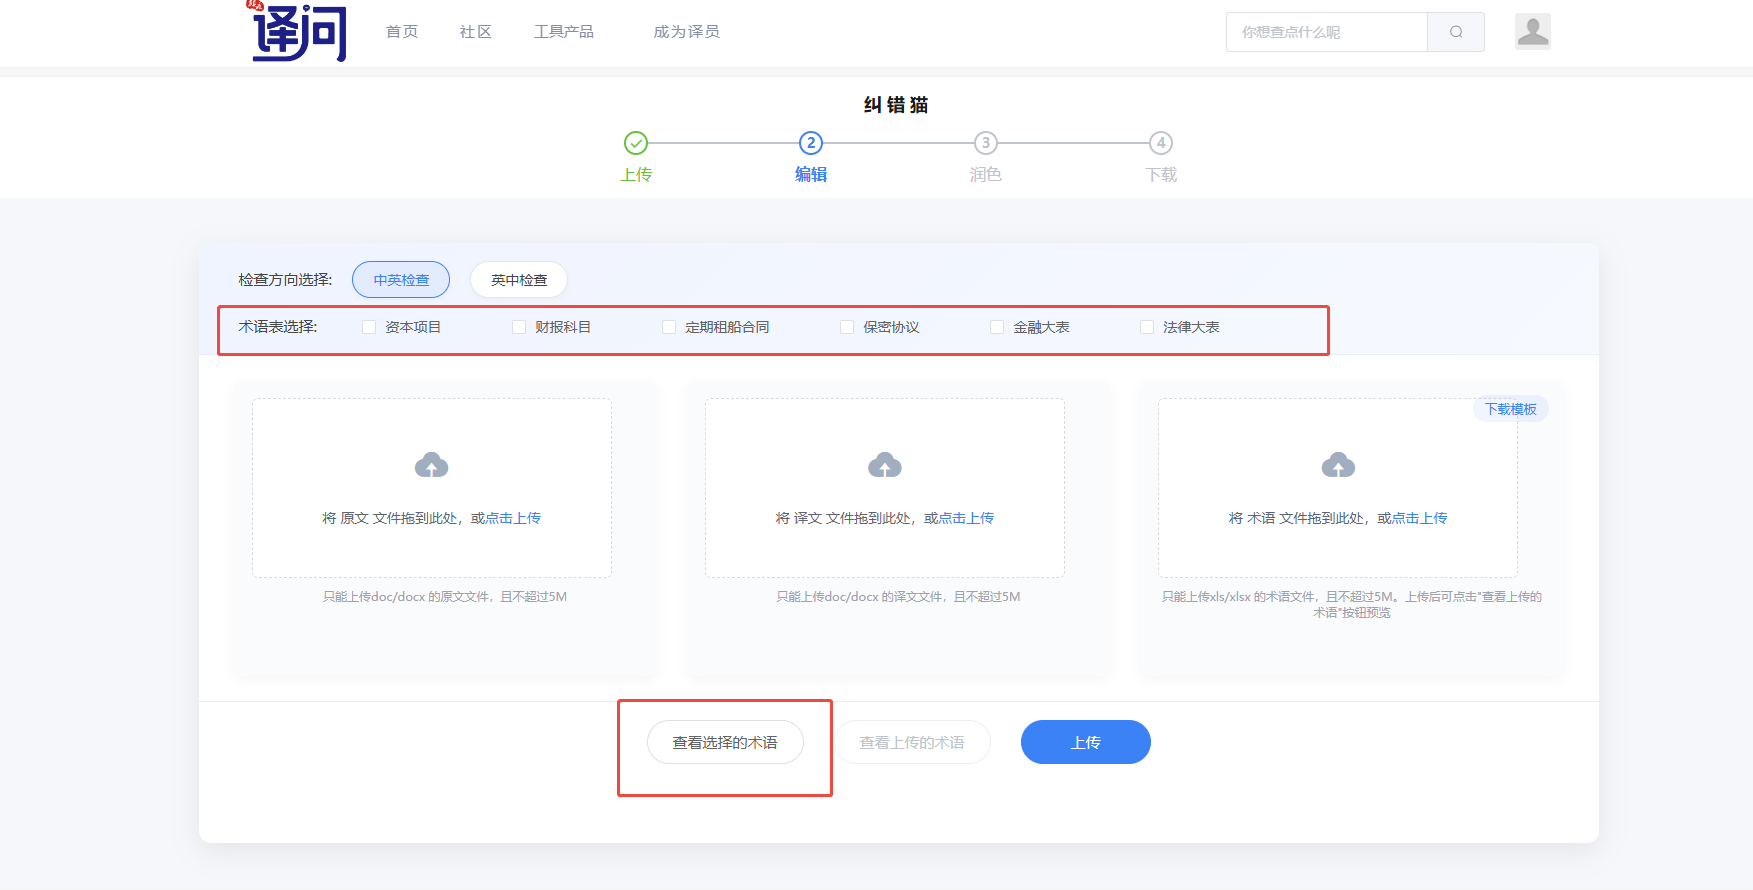1753x890 pixels.
Task: Enable the 财报科目 checkbox
Action: [519, 327]
